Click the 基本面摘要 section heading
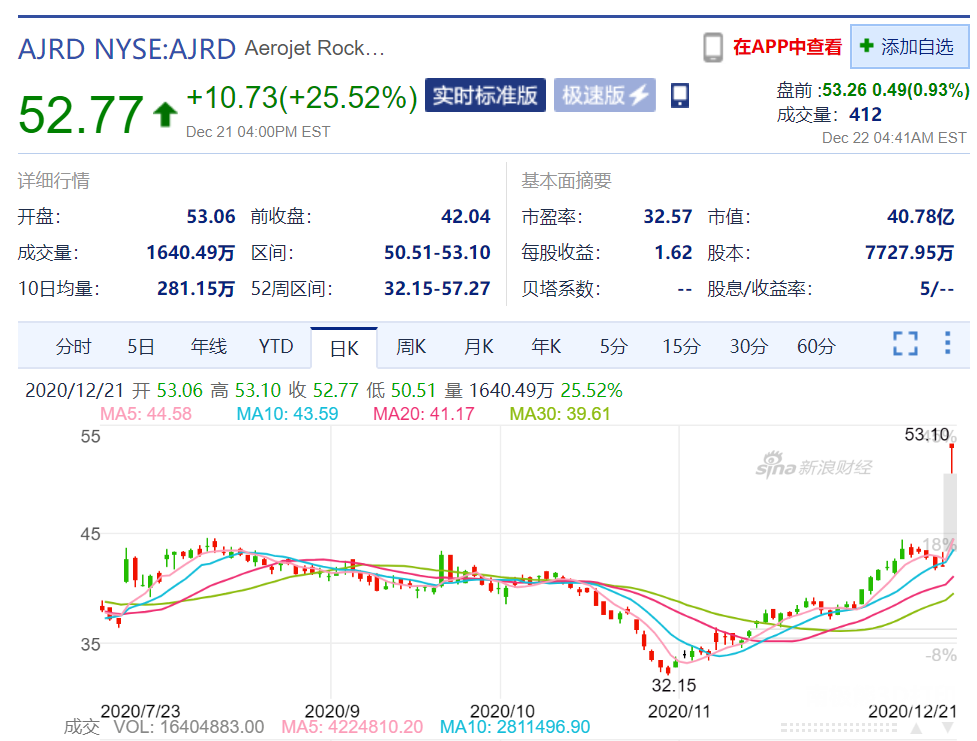The image size is (977, 741). pyautogui.click(x=566, y=181)
